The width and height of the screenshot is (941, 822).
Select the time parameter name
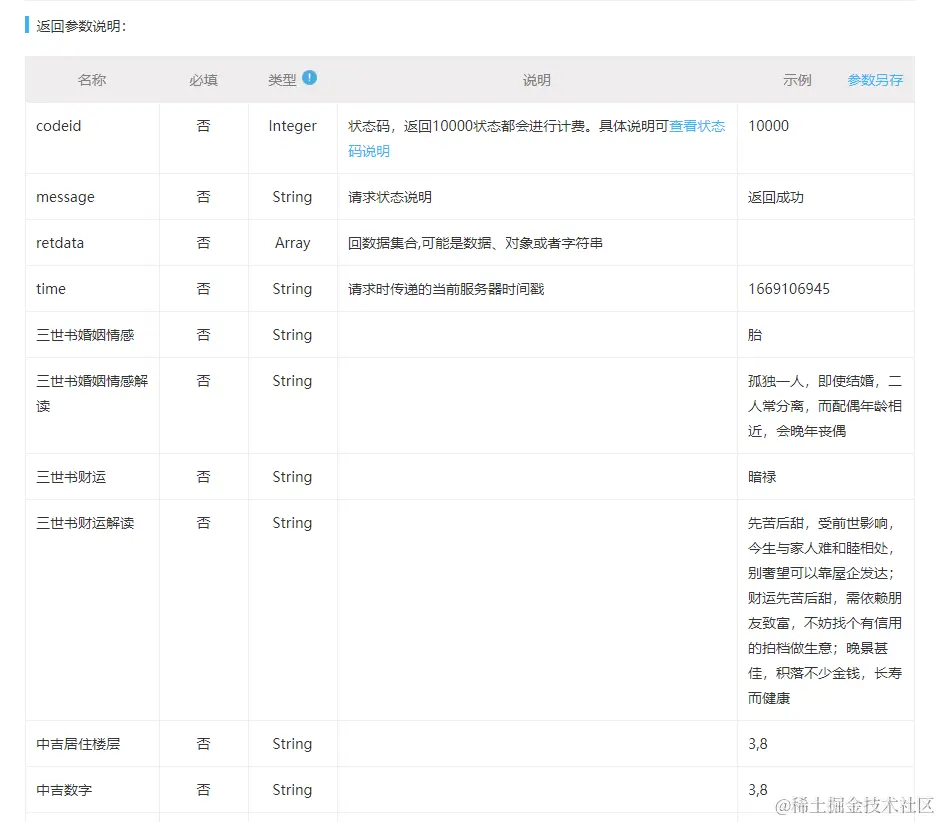pyautogui.click(x=51, y=289)
